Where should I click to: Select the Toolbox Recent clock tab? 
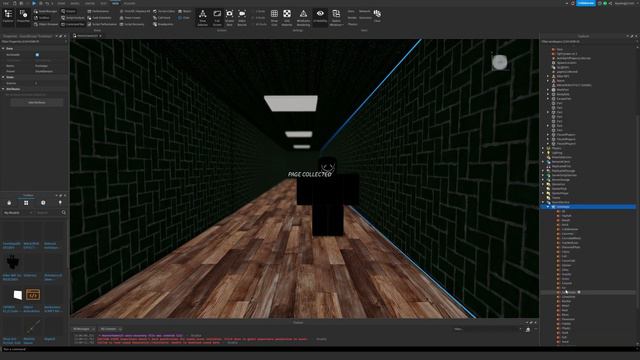point(43,203)
